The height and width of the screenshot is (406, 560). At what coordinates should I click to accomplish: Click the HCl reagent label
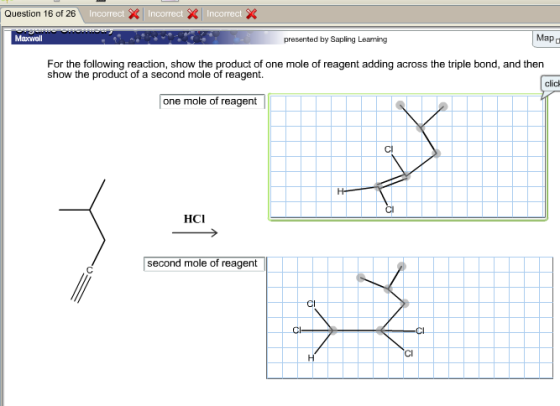point(194,219)
